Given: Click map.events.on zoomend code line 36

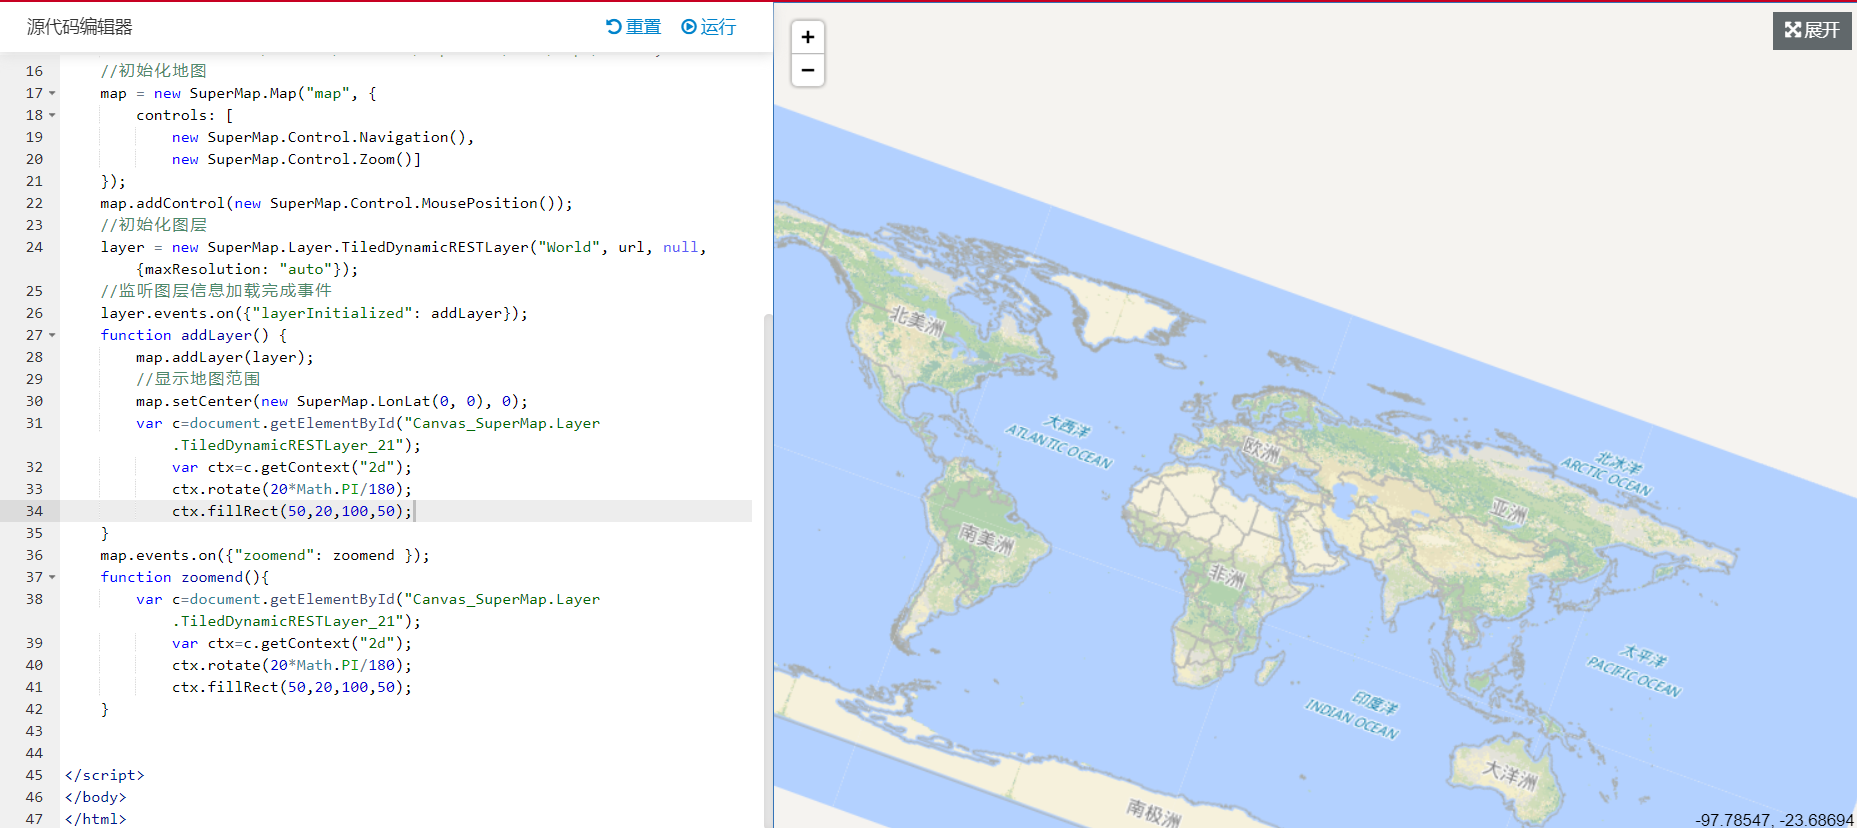Looking at the screenshot, I should click(x=265, y=555).
